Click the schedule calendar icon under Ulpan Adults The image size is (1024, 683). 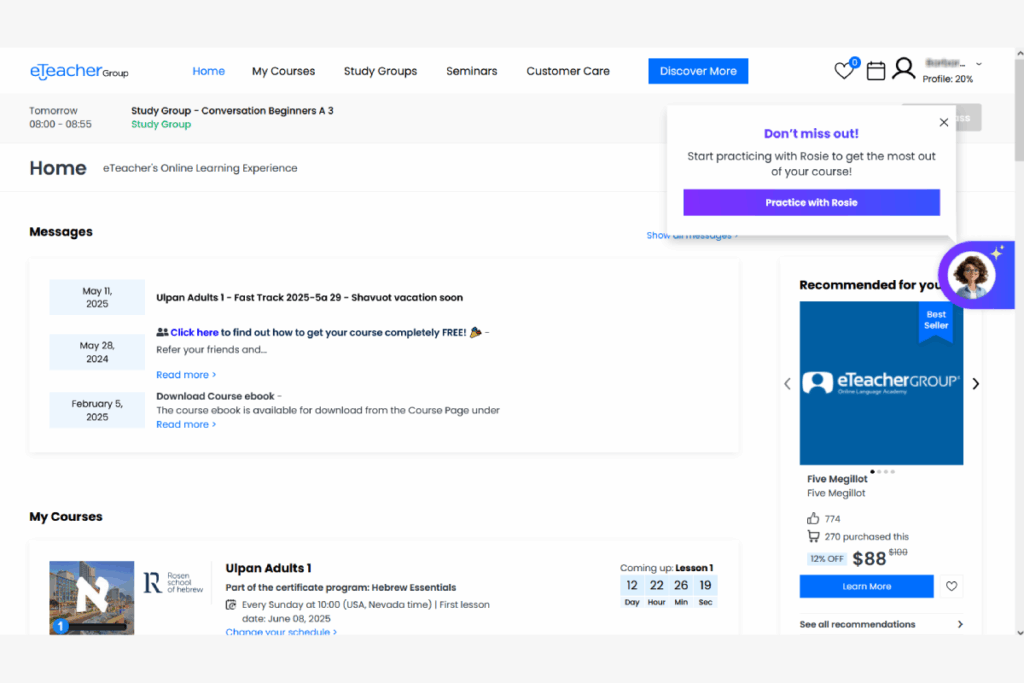click(231, 605)
